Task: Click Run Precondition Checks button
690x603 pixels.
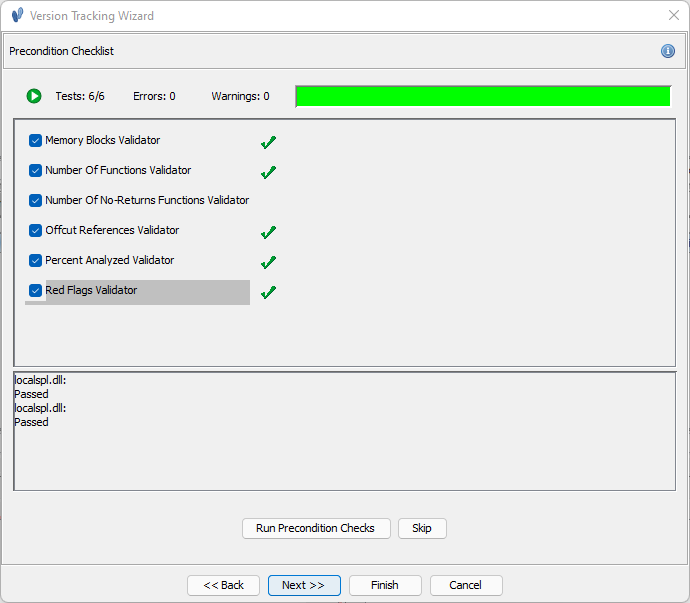Action: [316, 528]
